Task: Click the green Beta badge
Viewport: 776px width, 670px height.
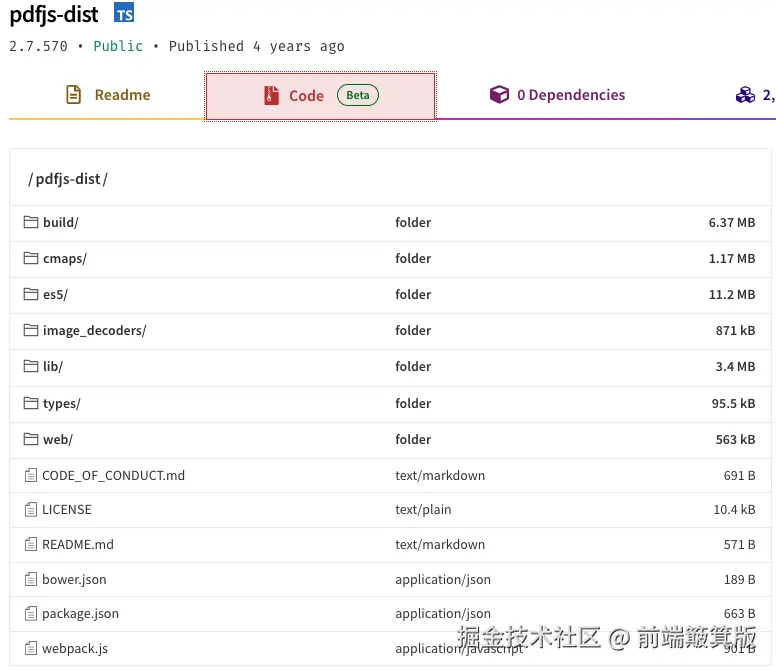Action: coord(358,95)
